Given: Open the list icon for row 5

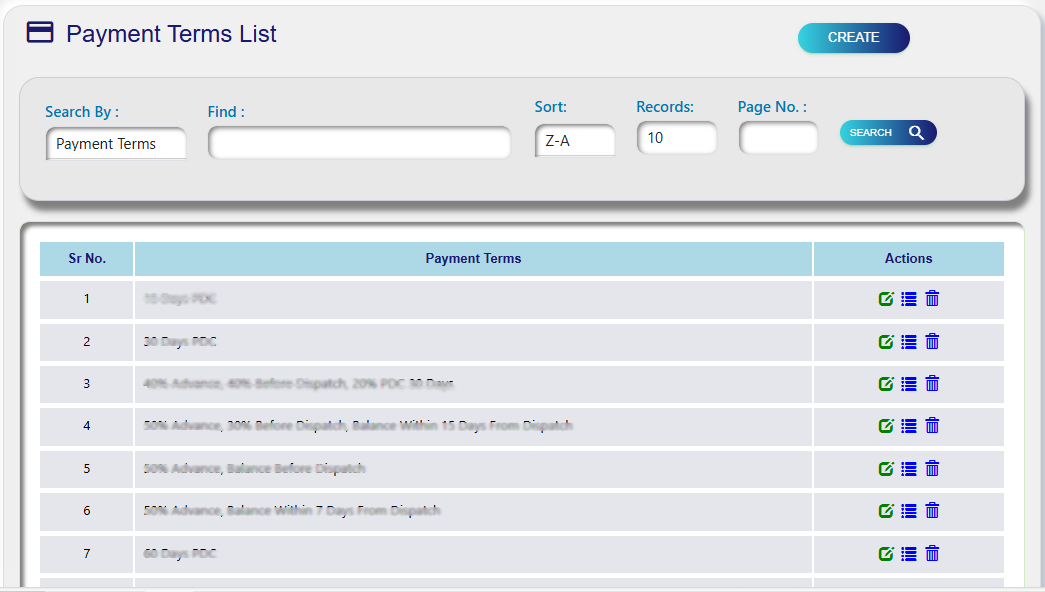Looking at the screenshot, I should [909, 469].
